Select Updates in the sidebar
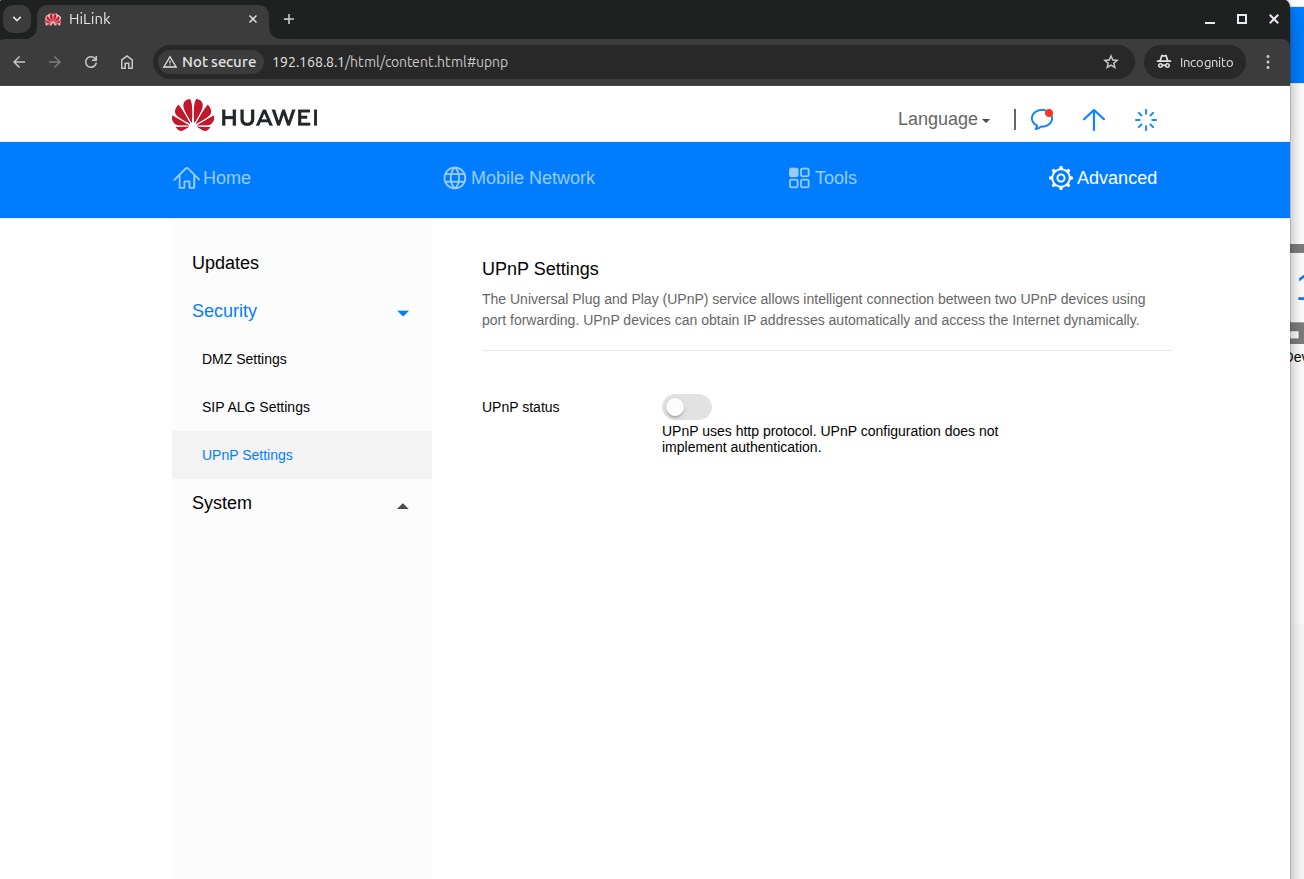The image size is (1304, 879). 225,263
